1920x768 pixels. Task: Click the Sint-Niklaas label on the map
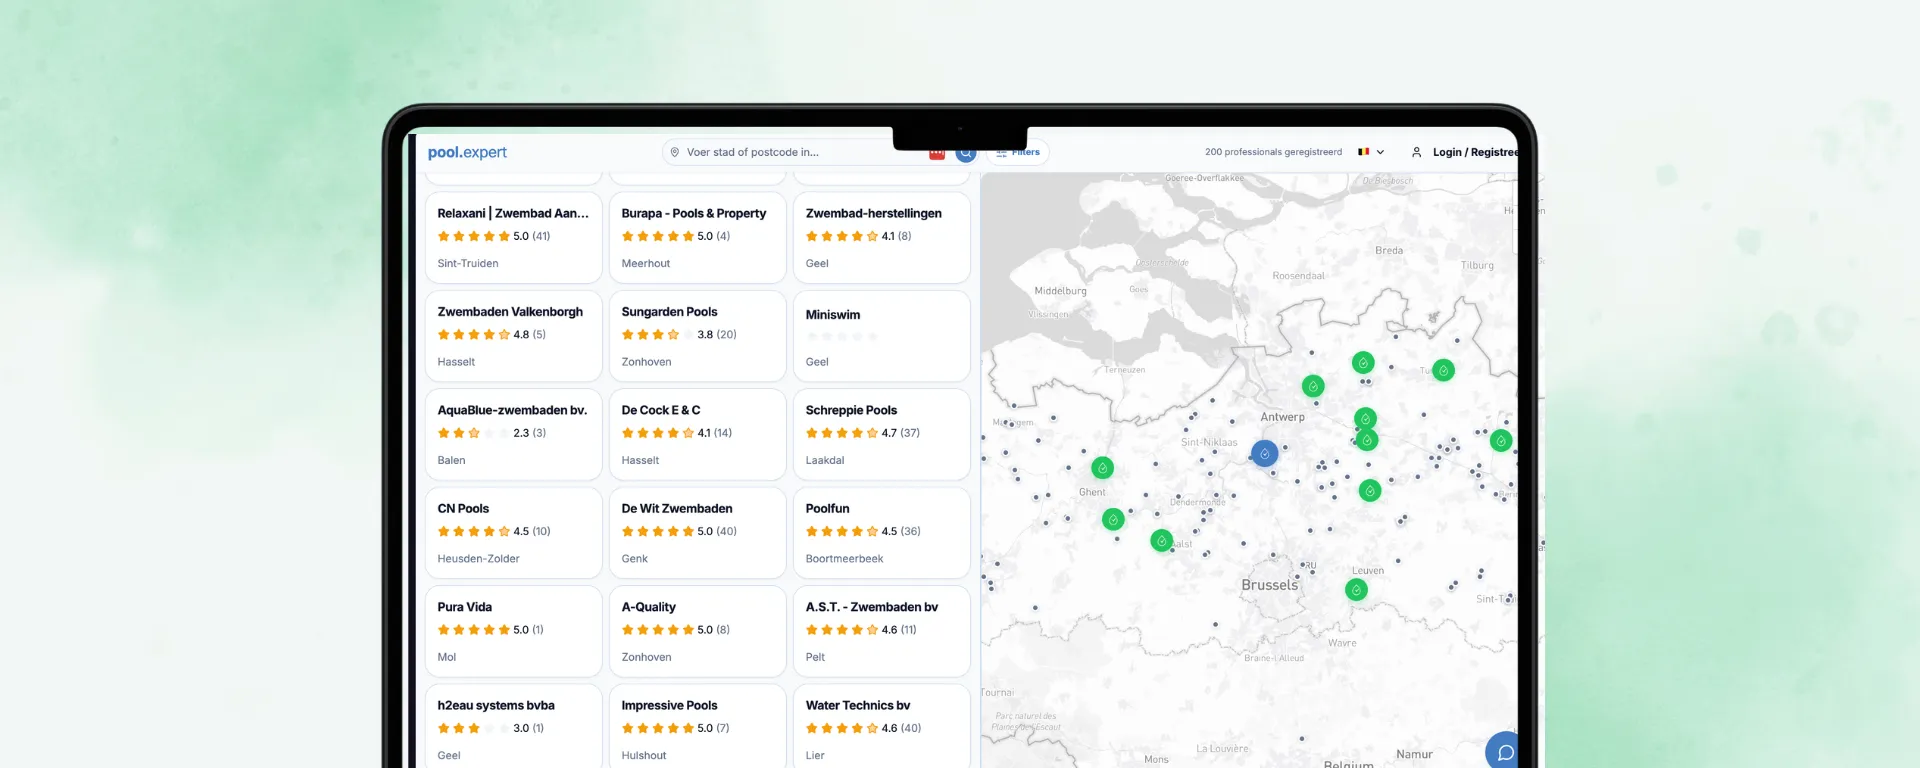coord(1209,442)
